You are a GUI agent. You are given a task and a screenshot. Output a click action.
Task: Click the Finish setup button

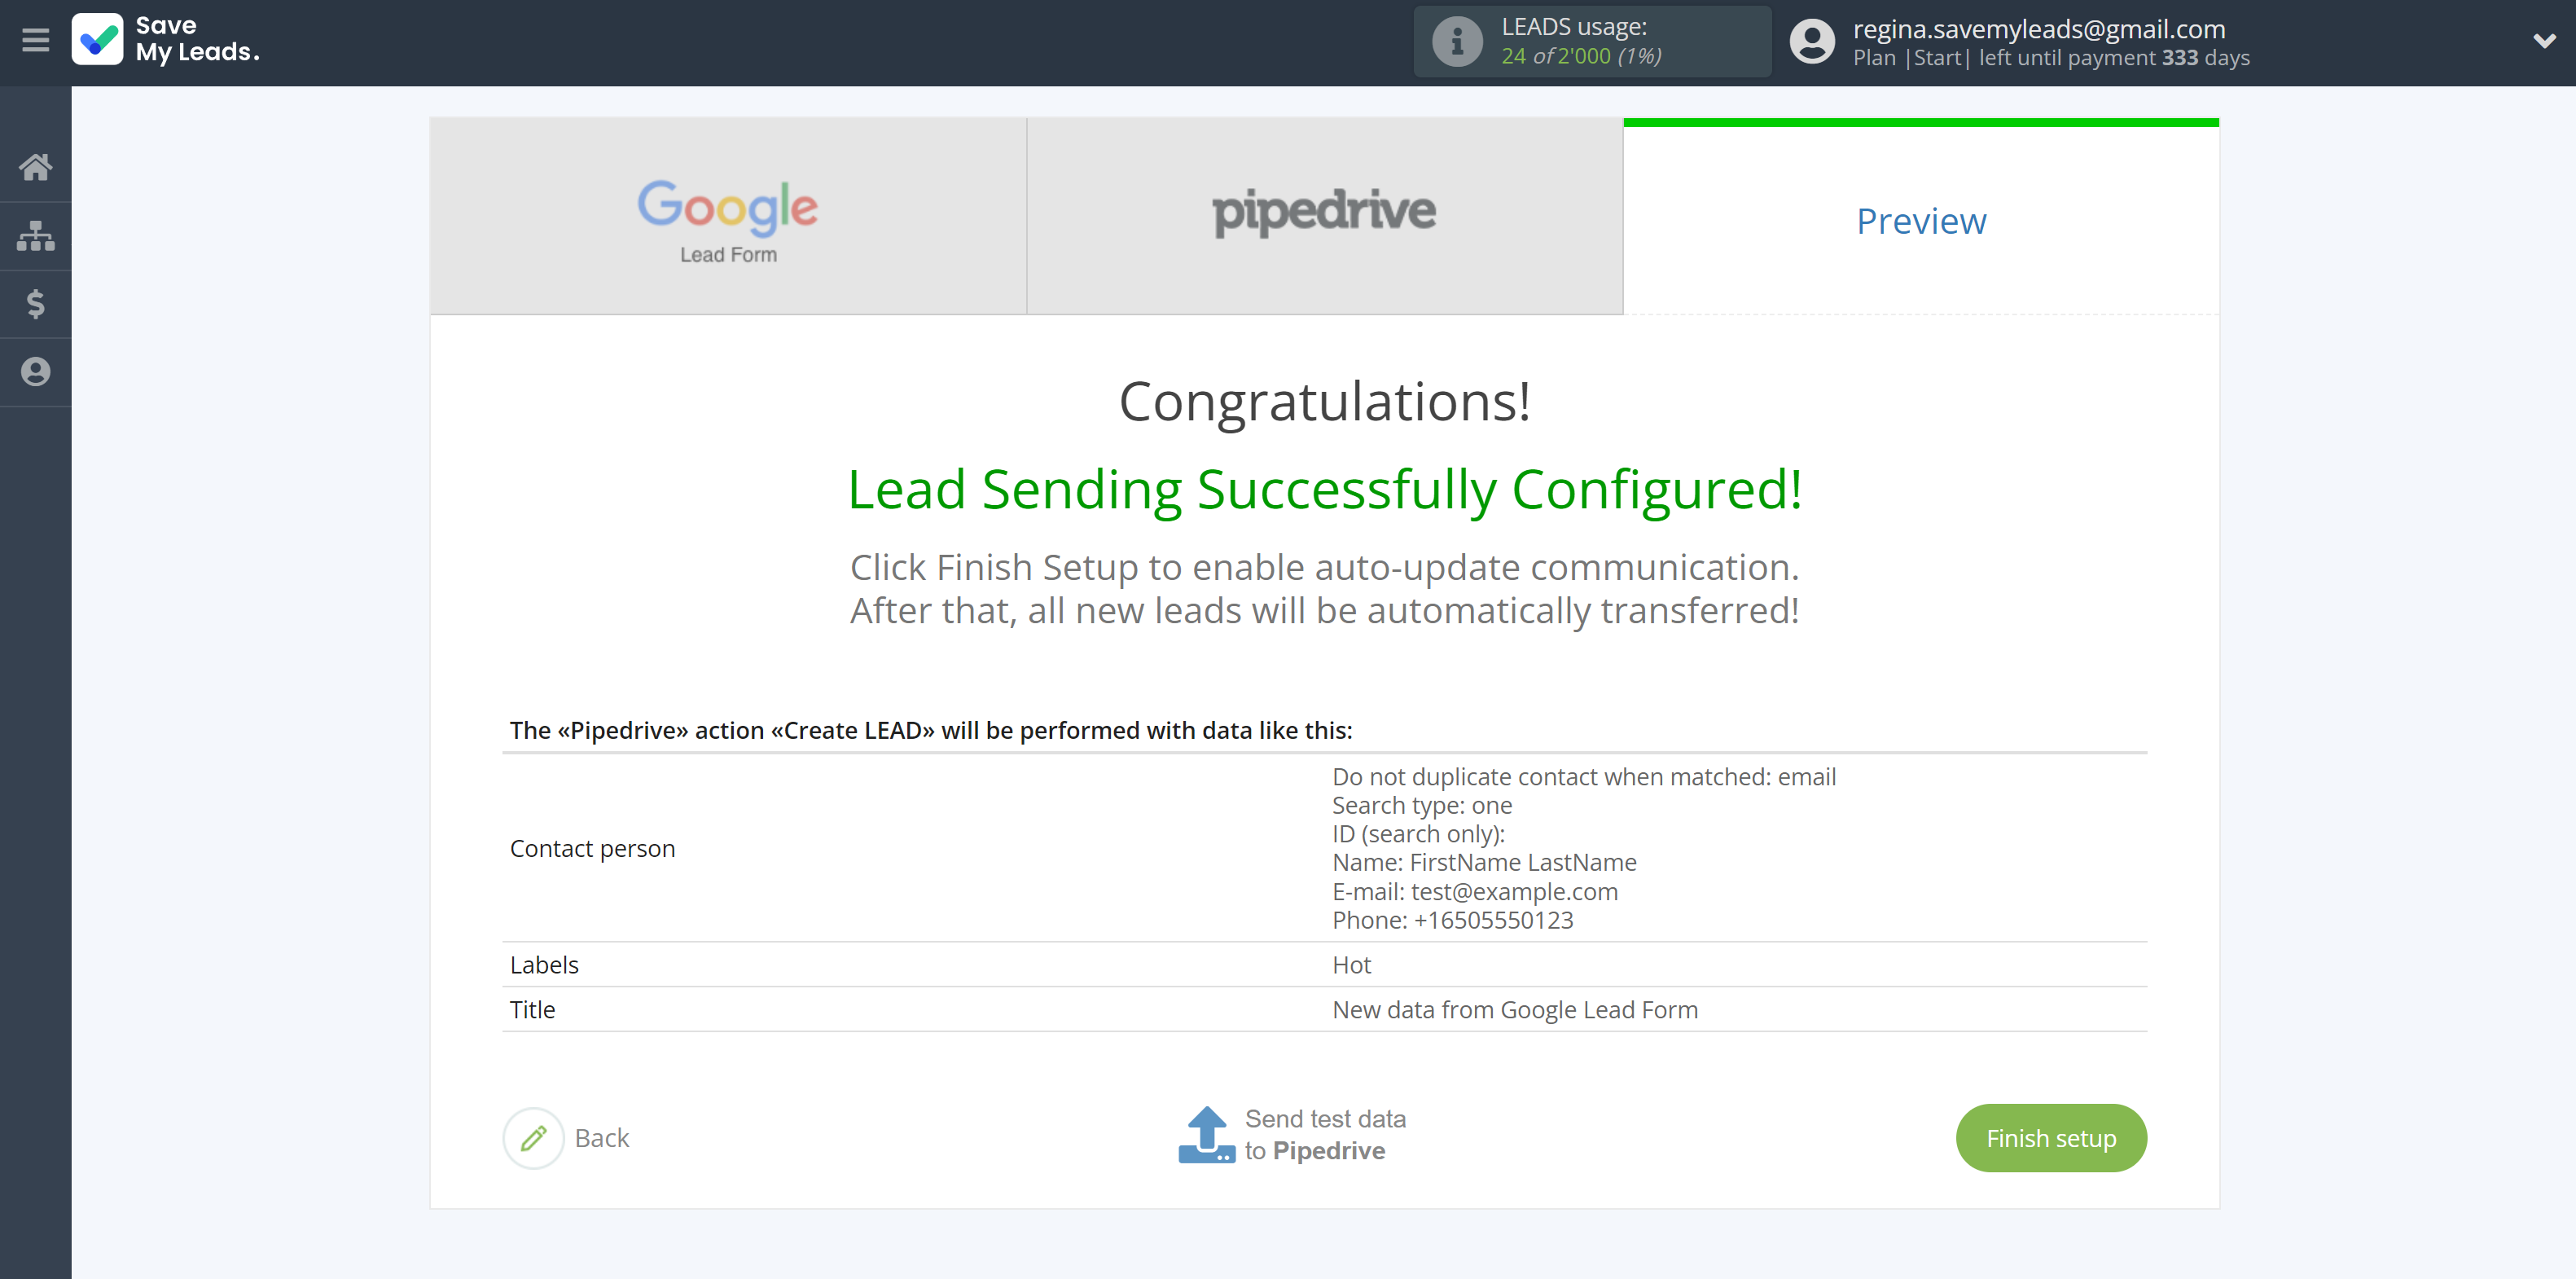2054,1136
